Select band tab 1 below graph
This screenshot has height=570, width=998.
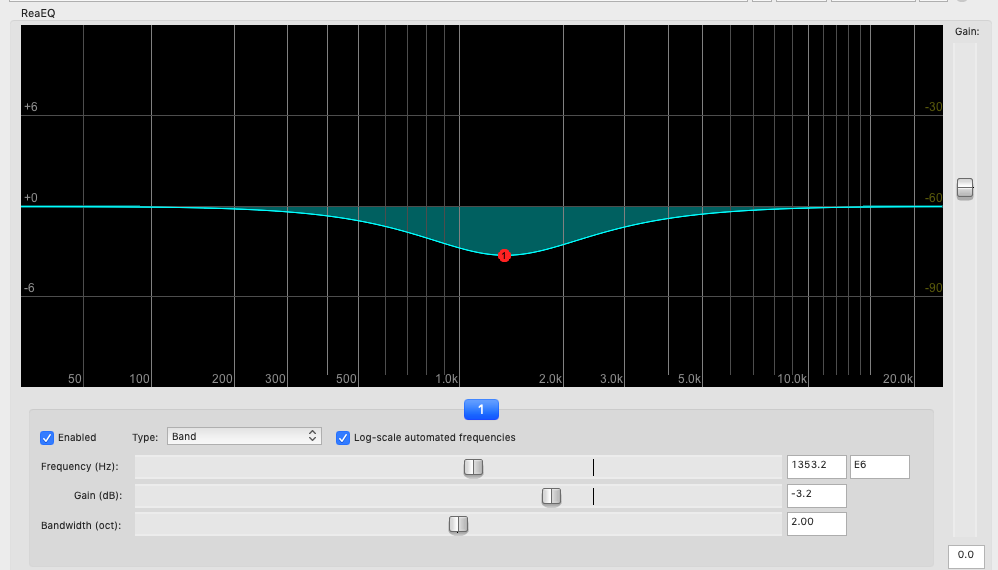click(x=481, y=410)
